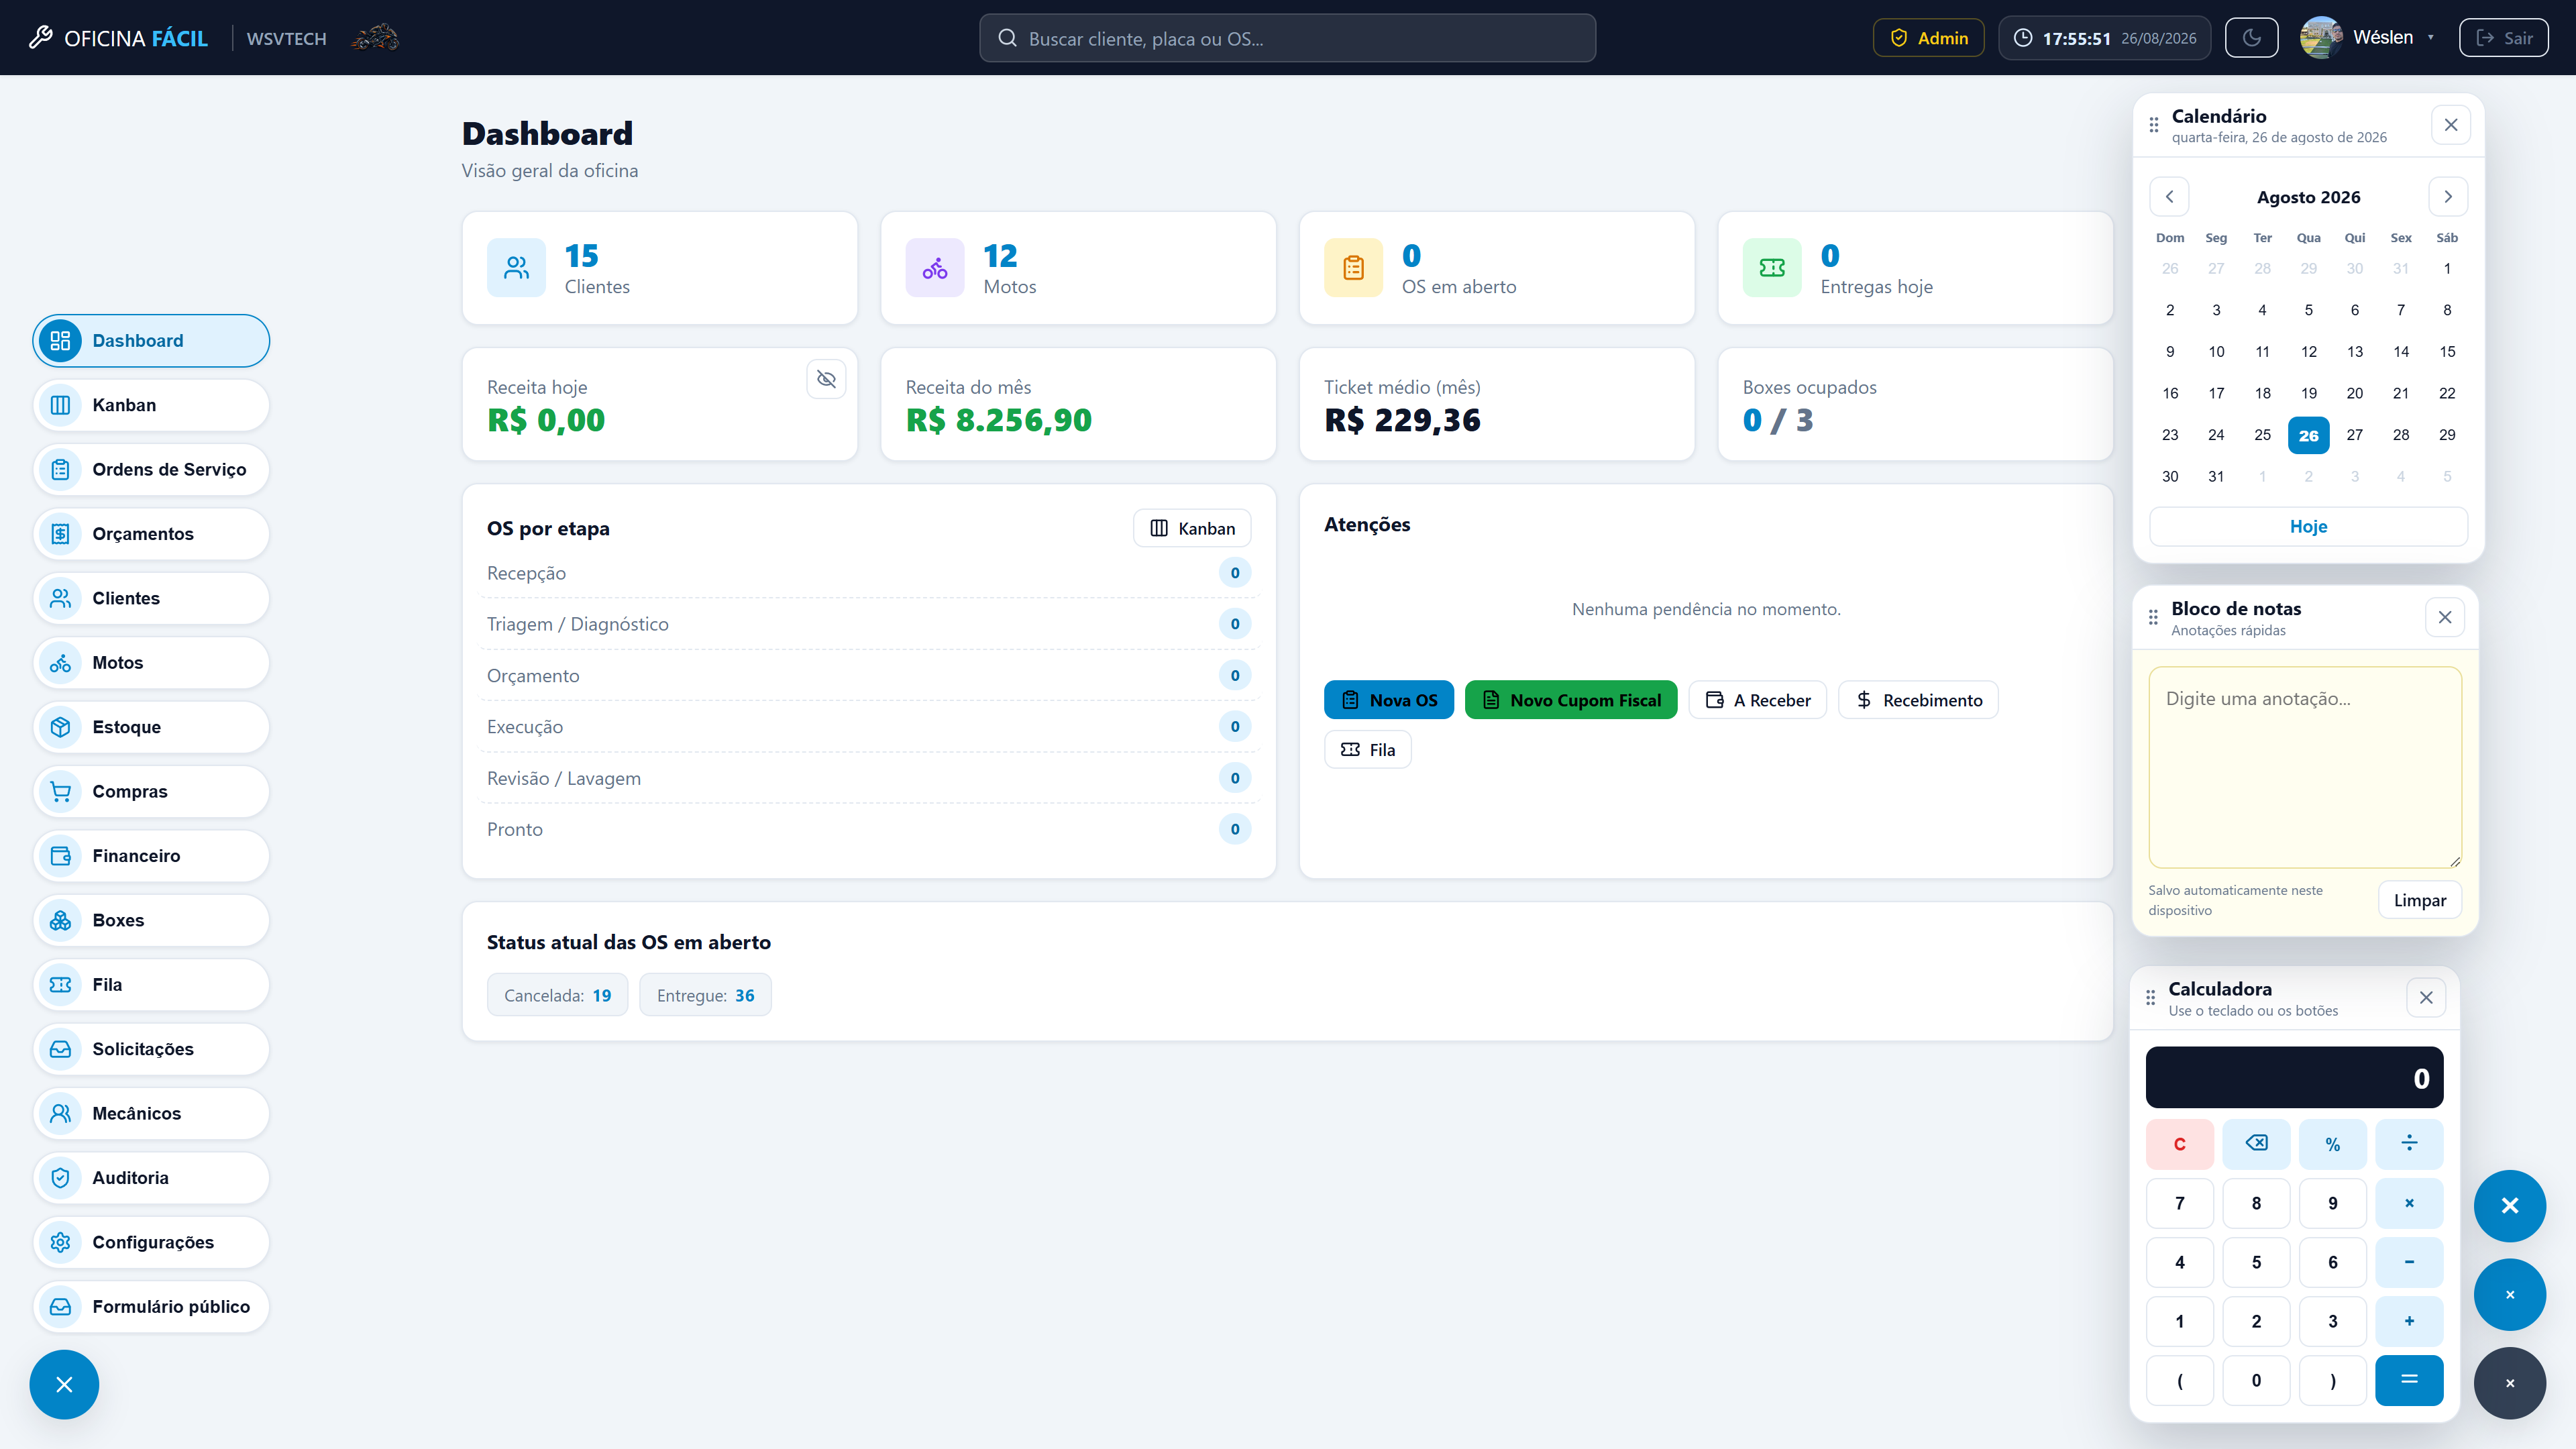Click the calculator backspace key
2576x1449 pixels.
click(2256, 1144)
